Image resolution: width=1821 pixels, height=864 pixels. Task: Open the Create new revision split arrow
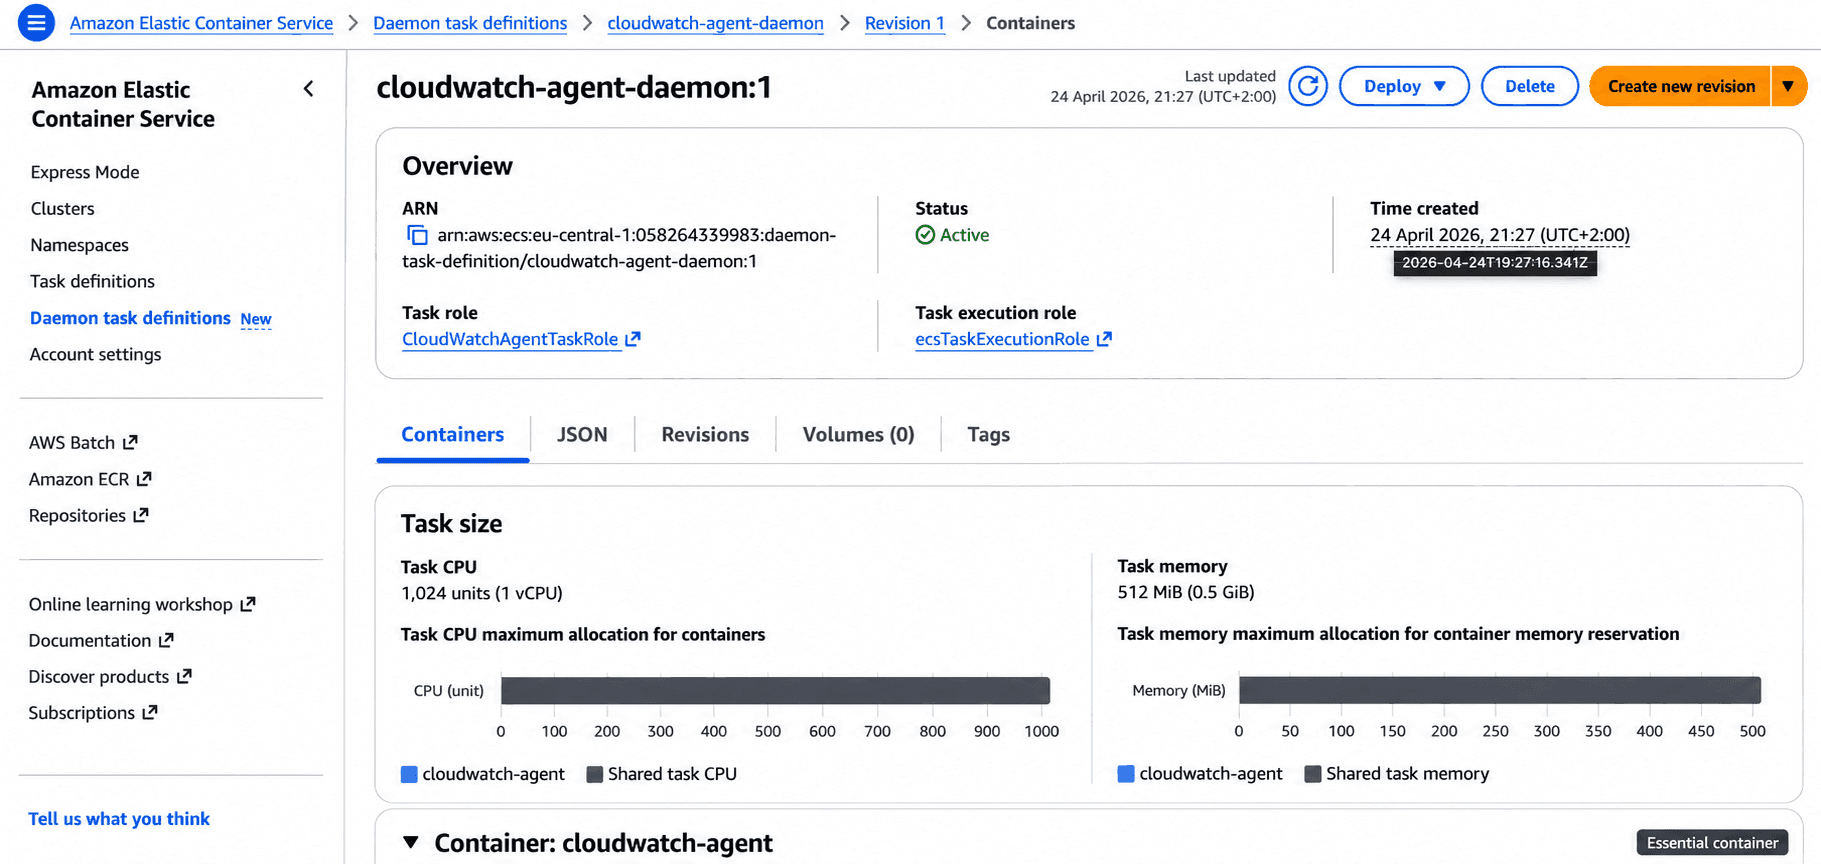1788,86
